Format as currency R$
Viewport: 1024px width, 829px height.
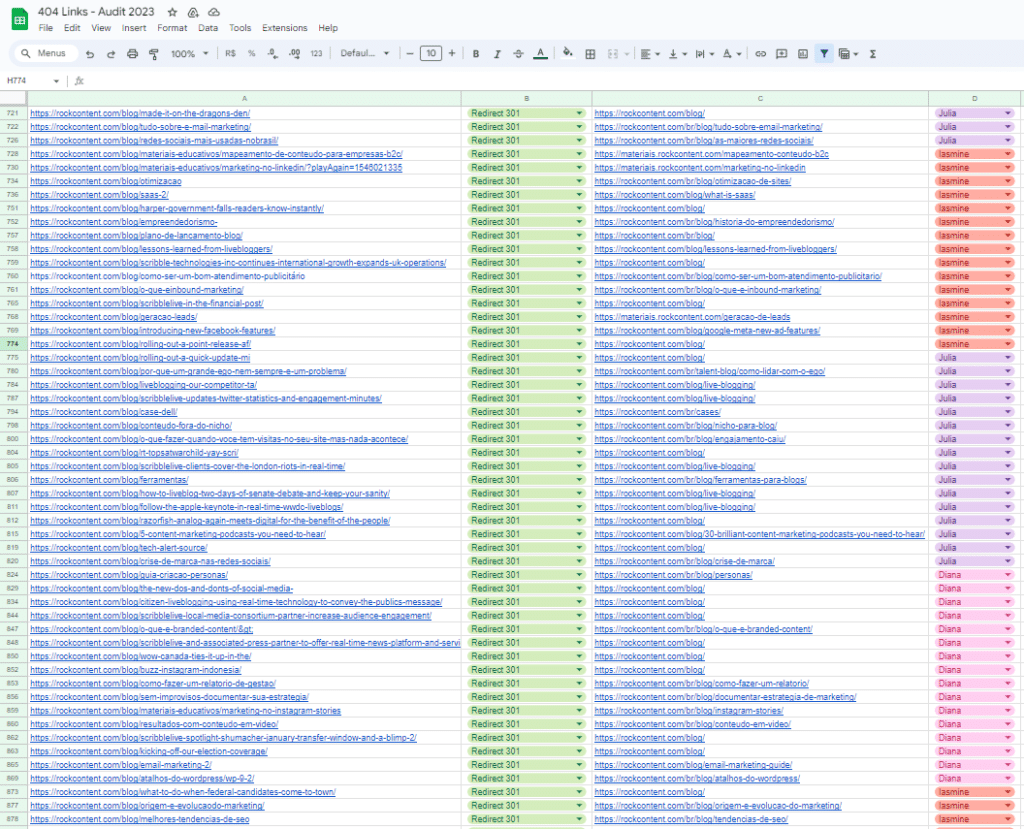[x=231, y=54]
